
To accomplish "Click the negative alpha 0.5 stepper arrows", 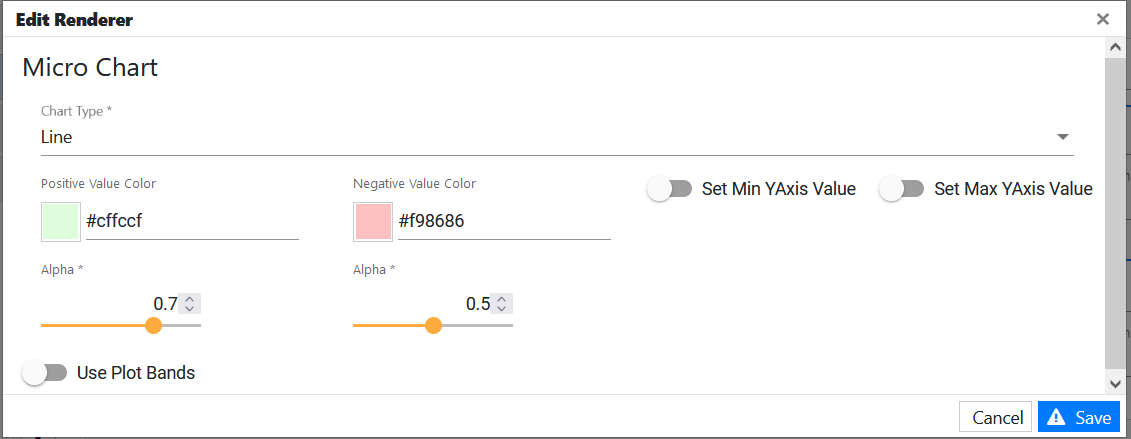I will click(x=503, y=304).
